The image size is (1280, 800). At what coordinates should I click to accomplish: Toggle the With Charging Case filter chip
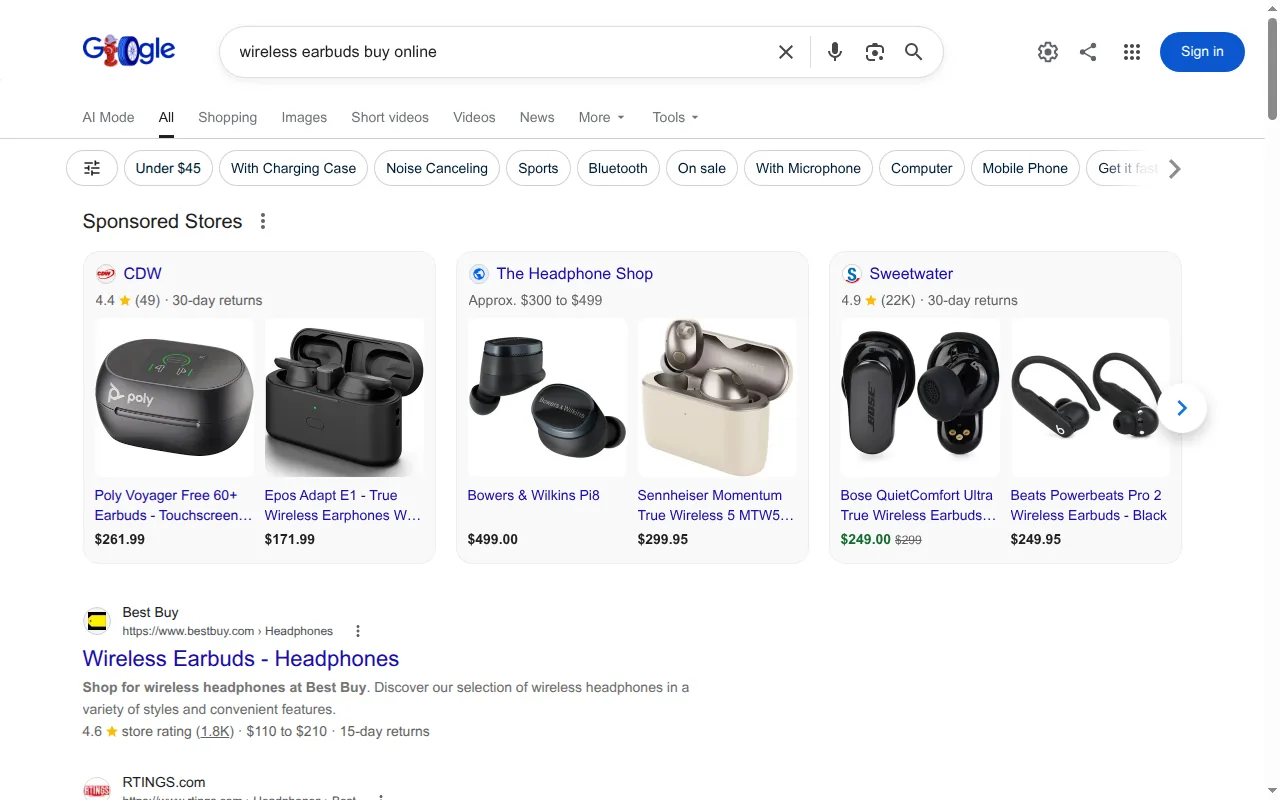[293, 168]
